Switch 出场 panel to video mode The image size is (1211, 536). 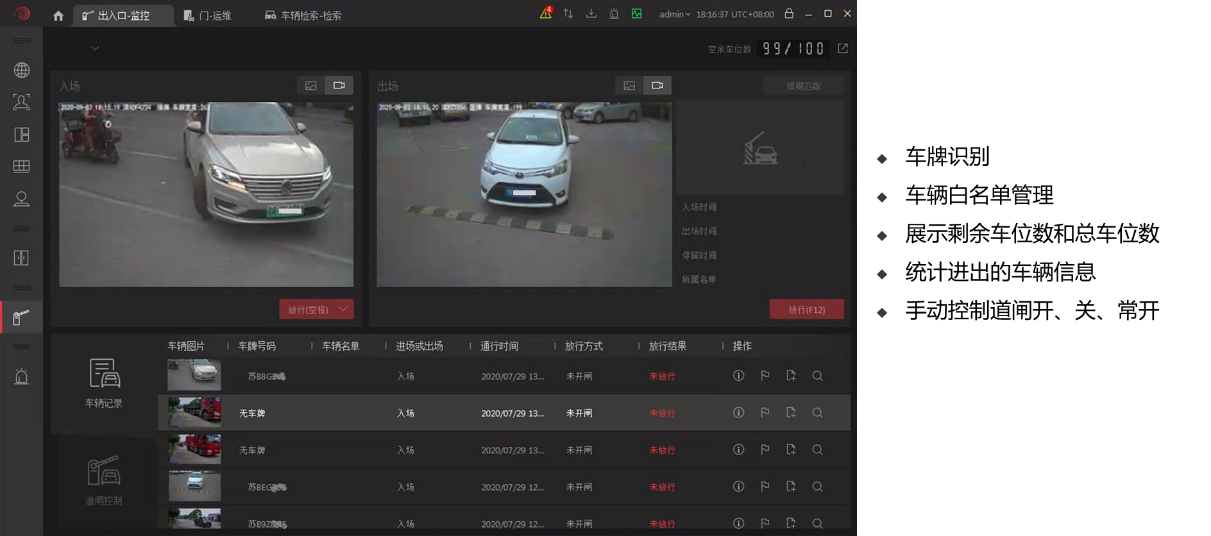click(657, 86)
